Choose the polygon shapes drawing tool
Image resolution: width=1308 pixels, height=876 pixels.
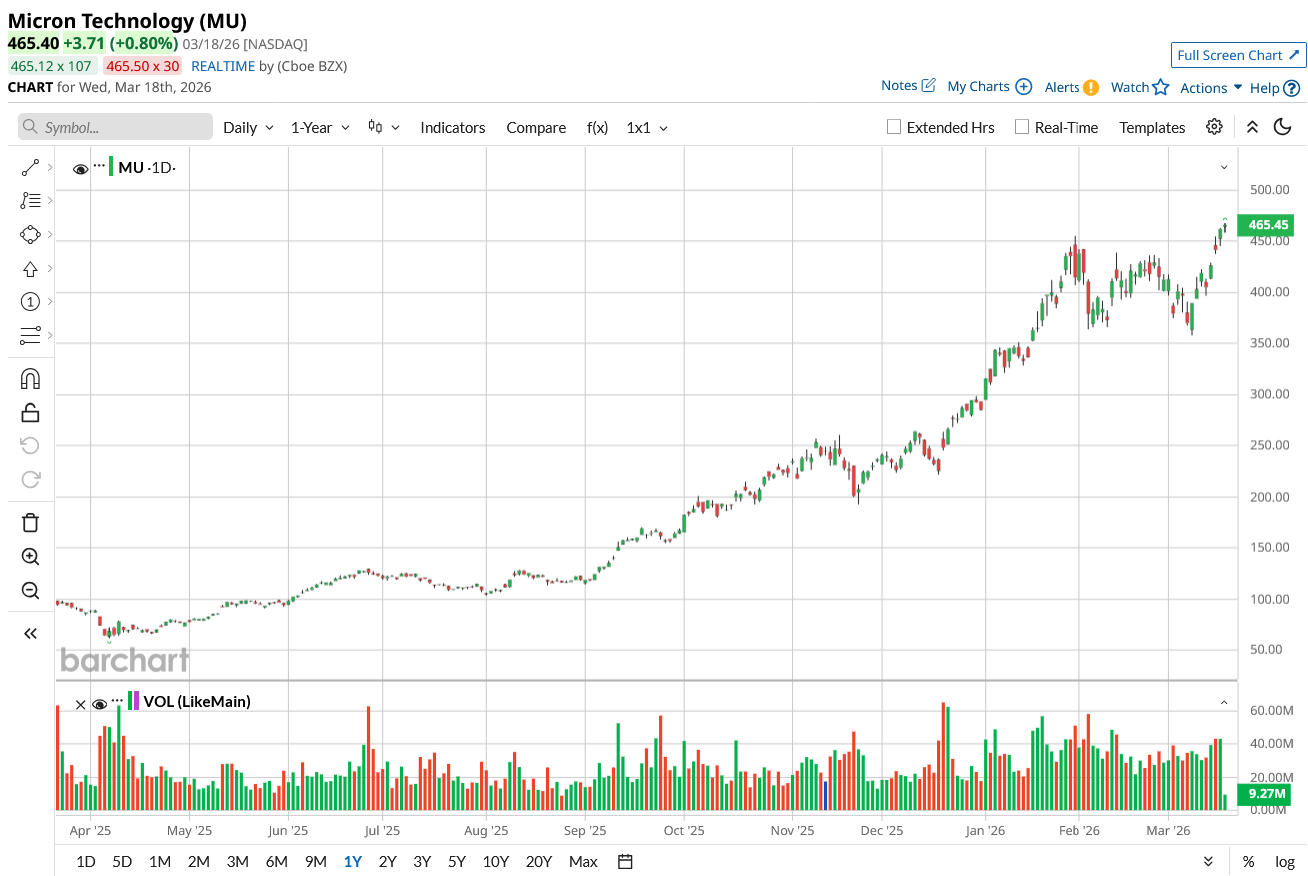pos(30,234)
